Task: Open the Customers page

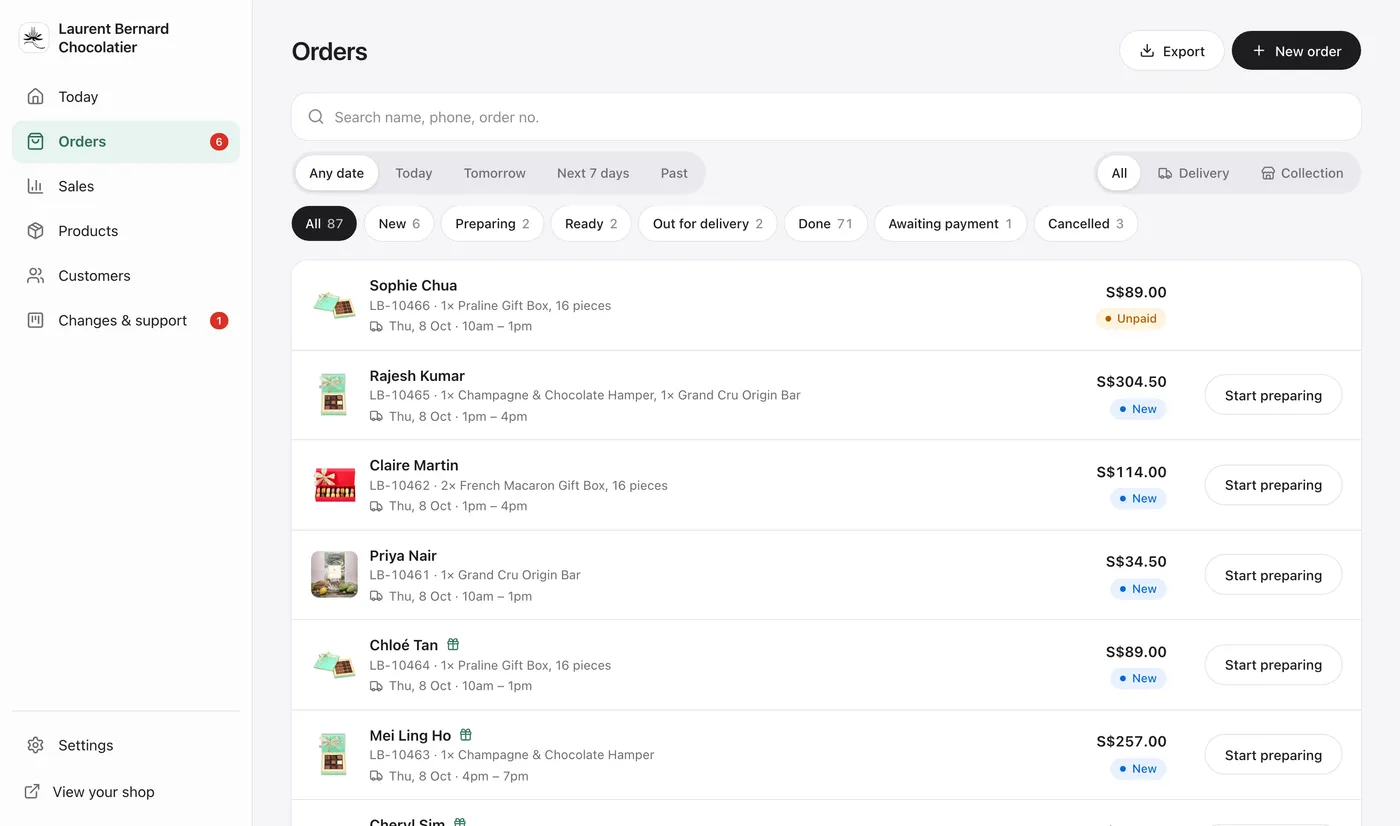Action: tap(126, 276)
